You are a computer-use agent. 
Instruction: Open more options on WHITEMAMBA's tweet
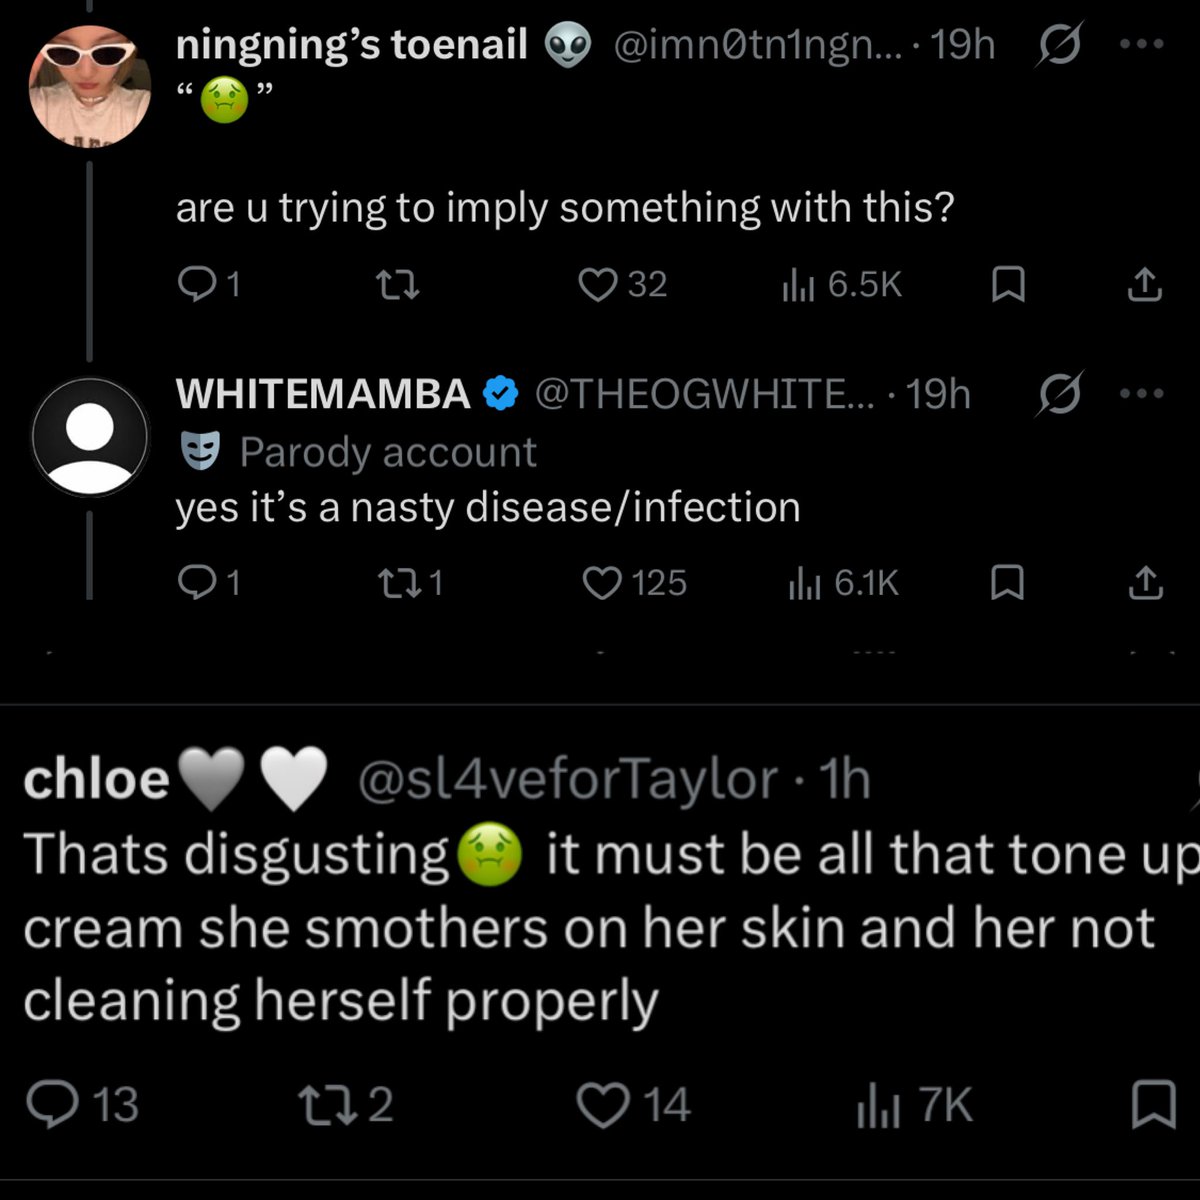coord(1142,394)
